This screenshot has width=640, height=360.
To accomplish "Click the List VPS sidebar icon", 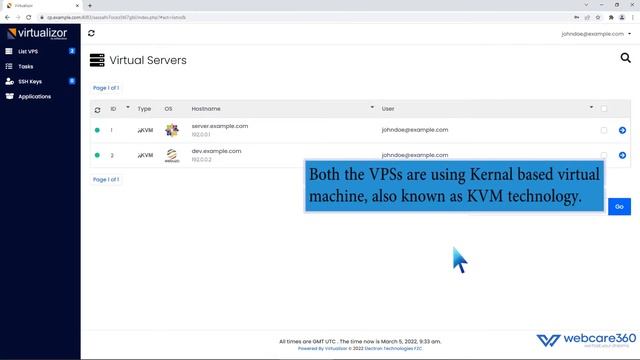I will (x=9, y=51).
